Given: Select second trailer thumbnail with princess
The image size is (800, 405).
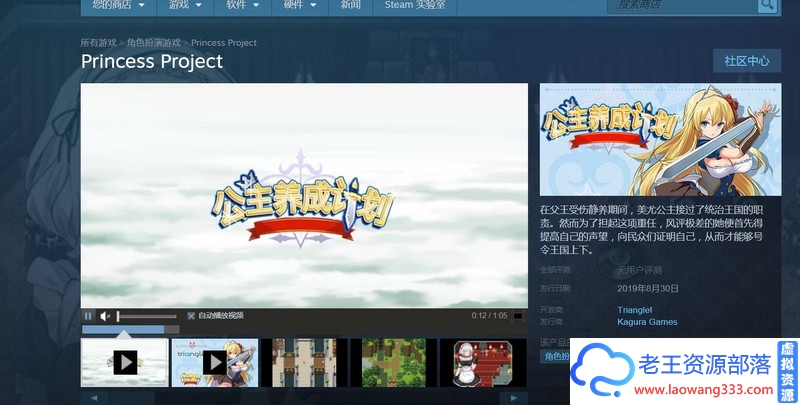Looking at the screenshot, I should point(214,363).
